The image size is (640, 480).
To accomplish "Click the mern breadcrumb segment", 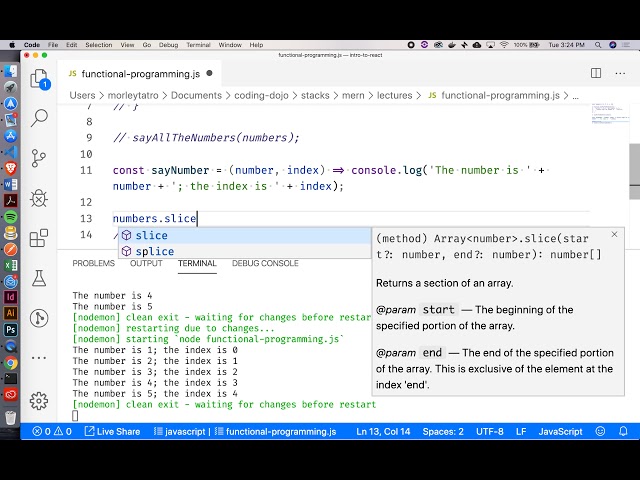I will pyautogui.click(x=353, y=96).
